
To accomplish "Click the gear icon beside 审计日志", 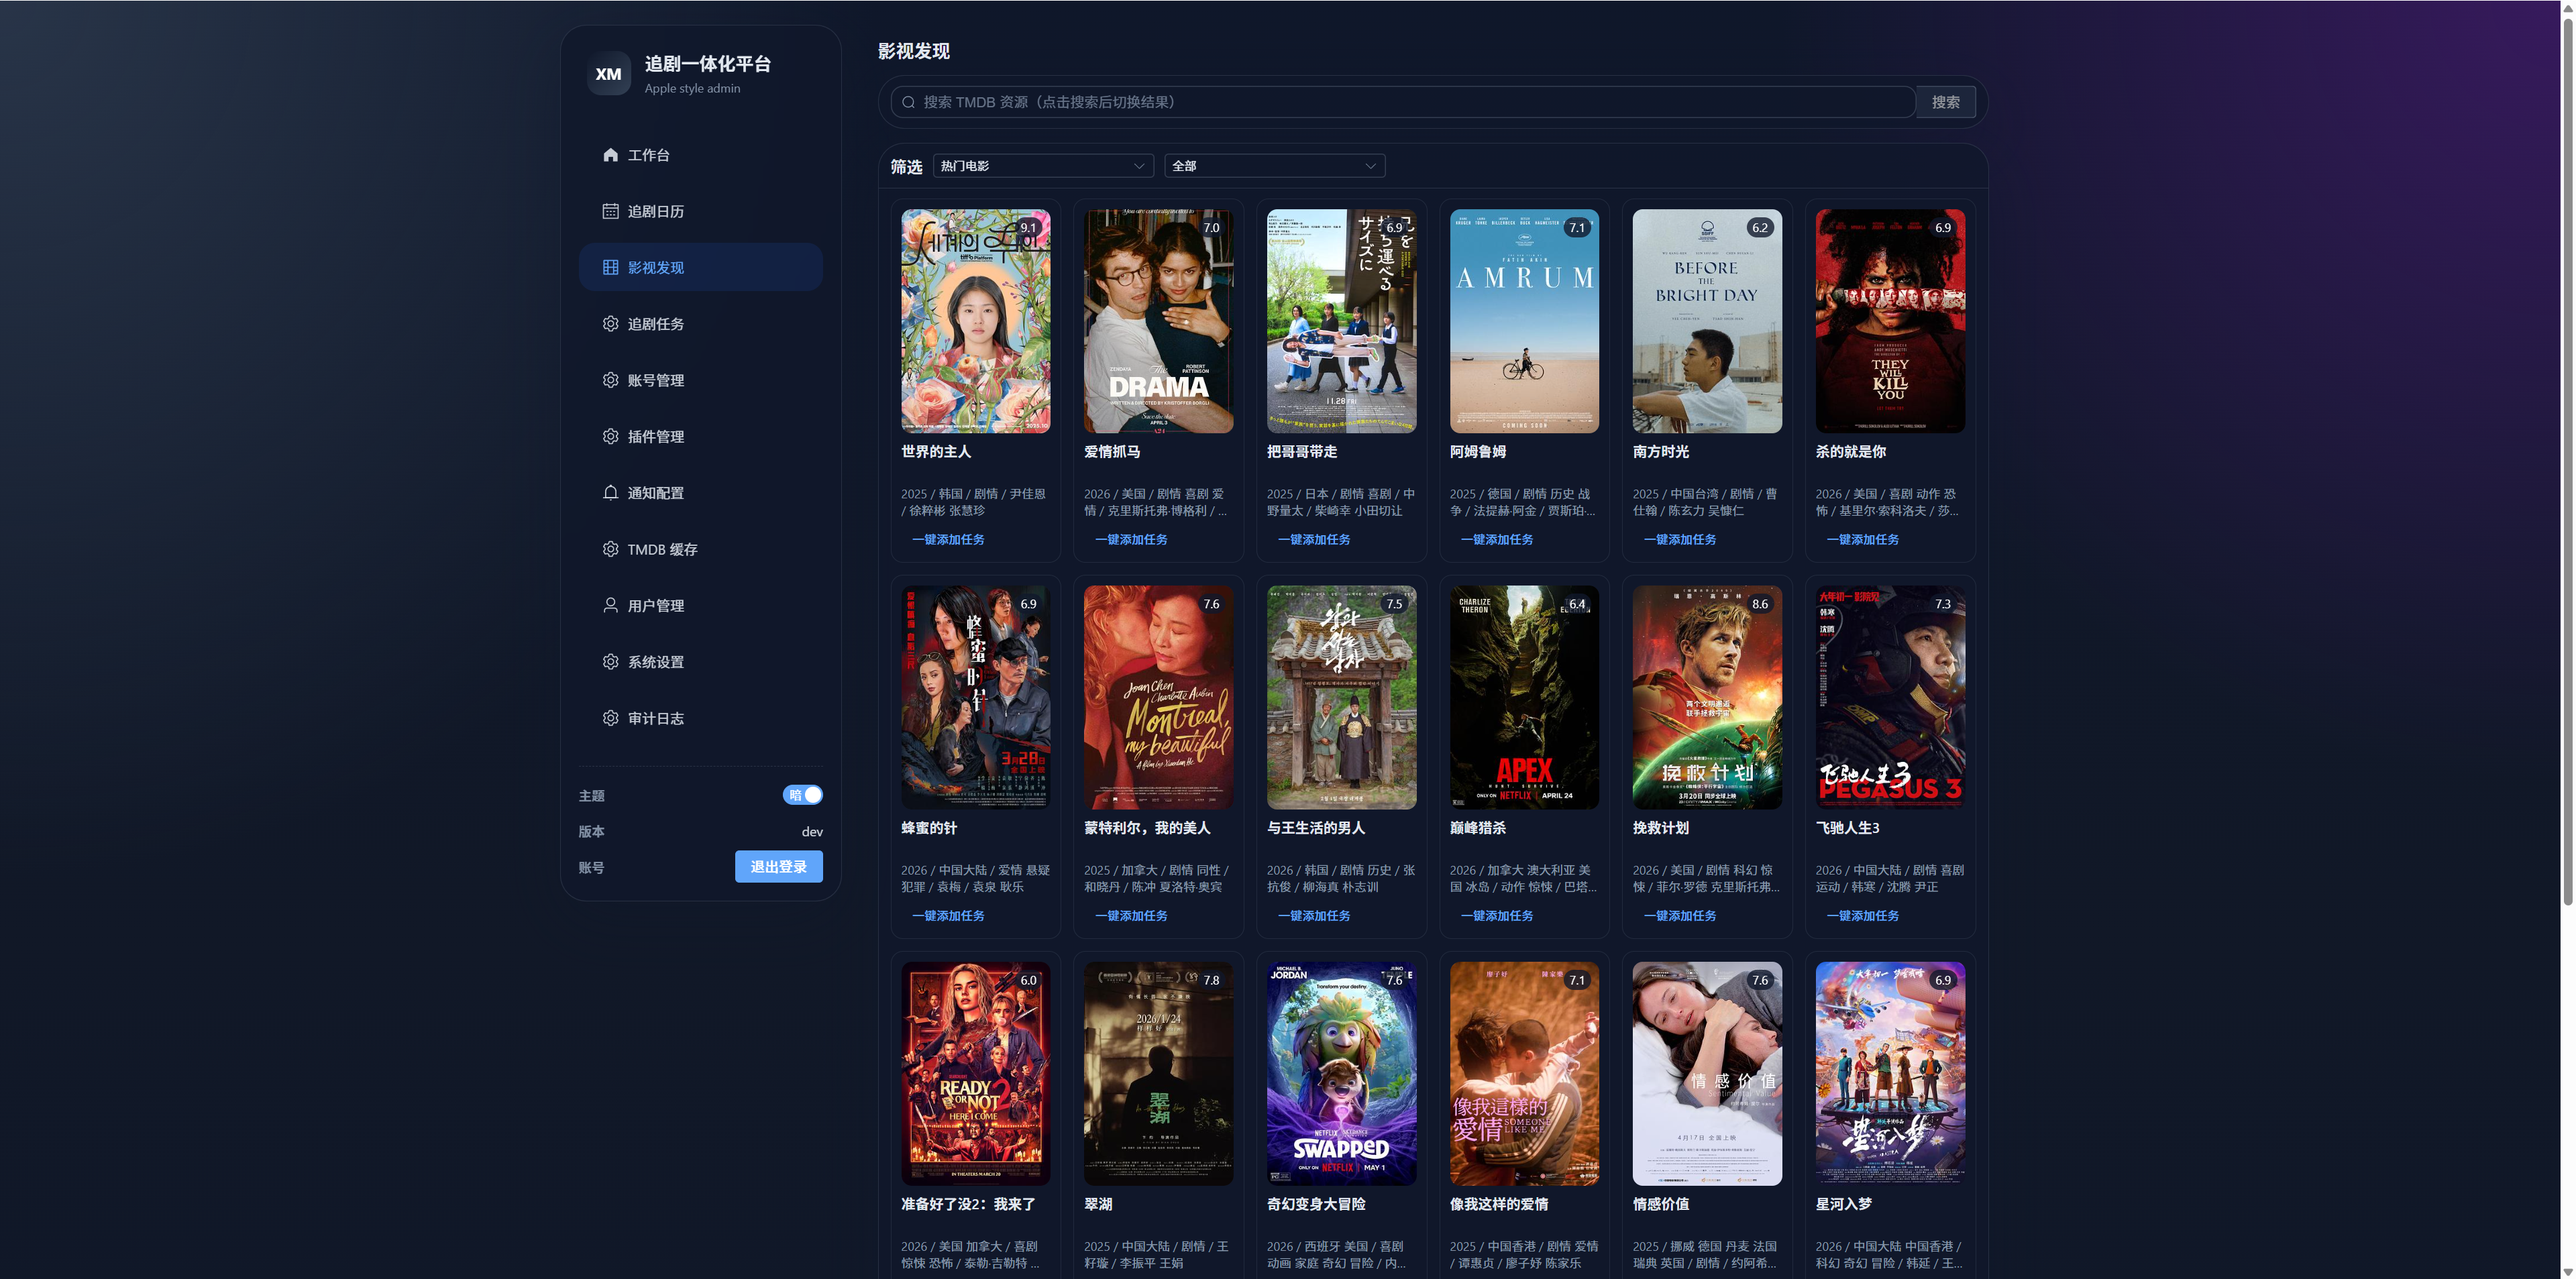I will [x=610, y=718].
